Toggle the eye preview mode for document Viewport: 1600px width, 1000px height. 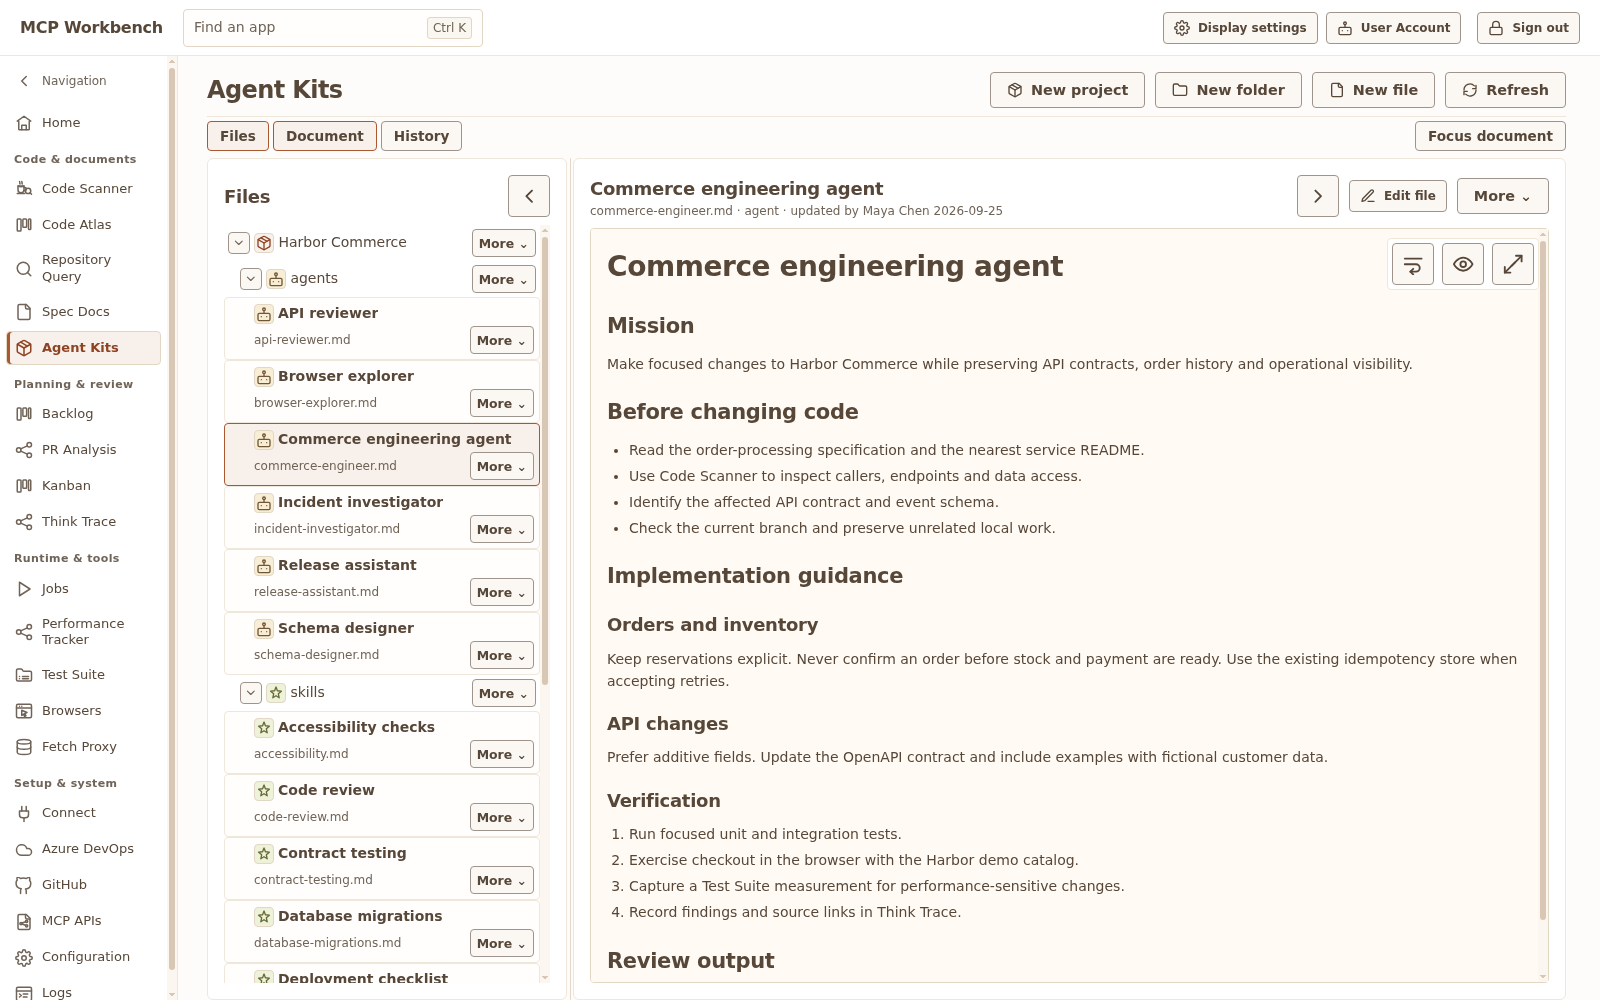(x=1463, y=264)
